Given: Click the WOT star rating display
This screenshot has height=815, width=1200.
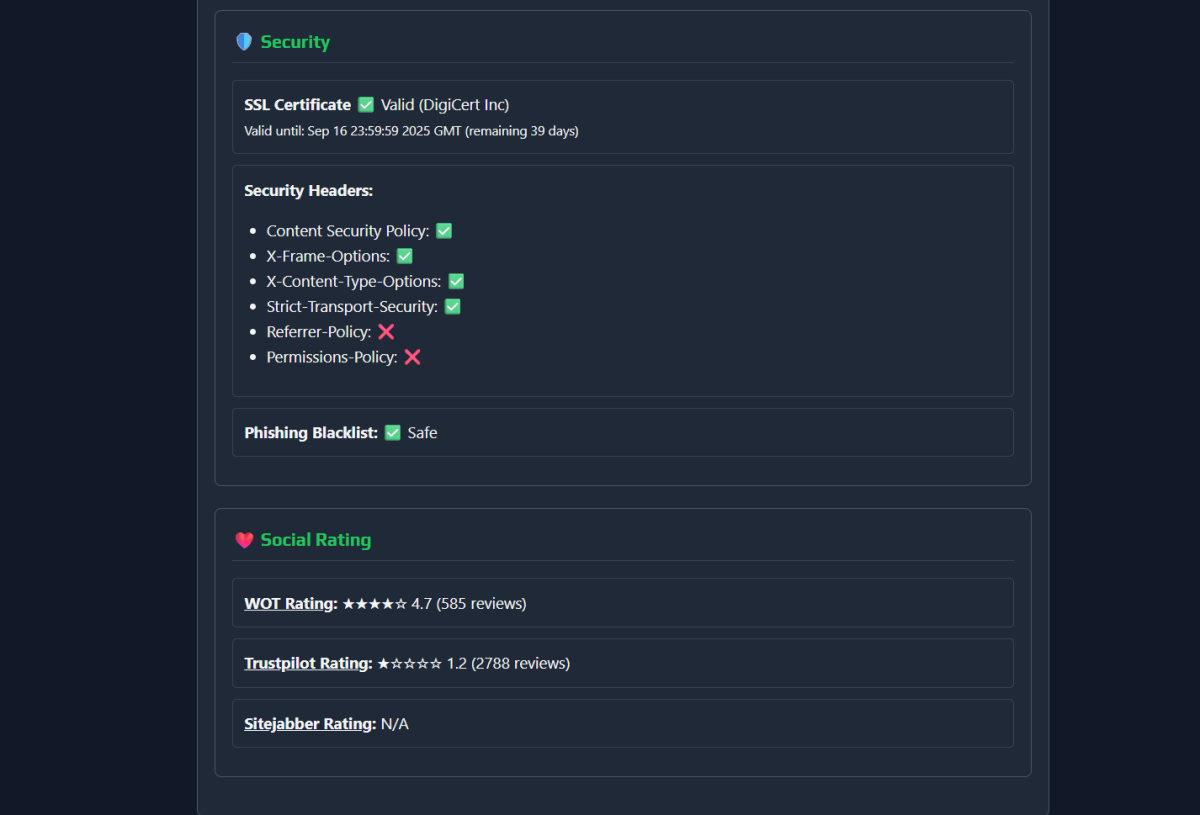Looking at the screenshot, I should pos(375,604).
